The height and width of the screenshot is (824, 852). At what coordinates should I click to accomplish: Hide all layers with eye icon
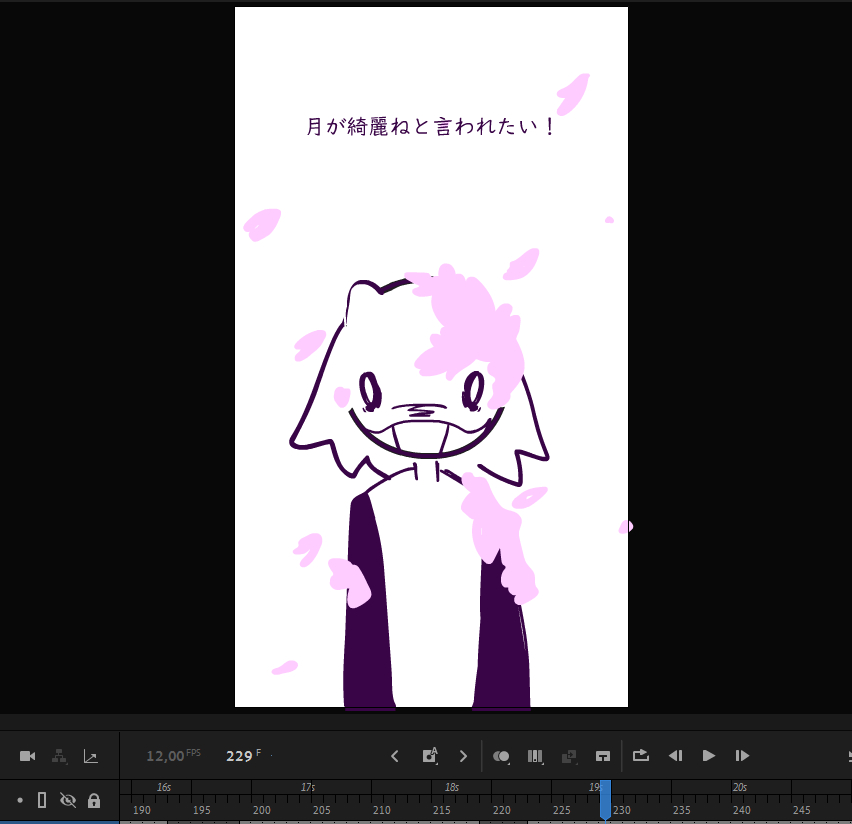68,800
